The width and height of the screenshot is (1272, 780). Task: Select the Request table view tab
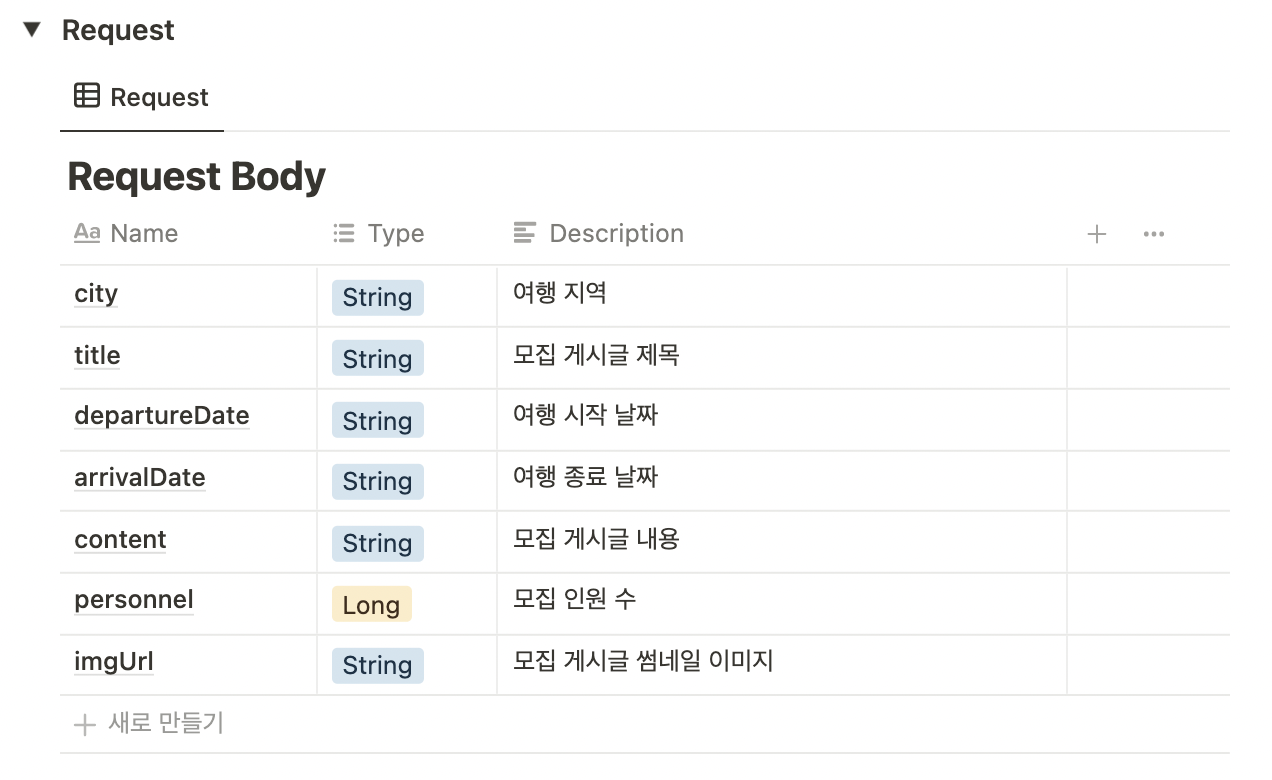click(x=141, y=97)
